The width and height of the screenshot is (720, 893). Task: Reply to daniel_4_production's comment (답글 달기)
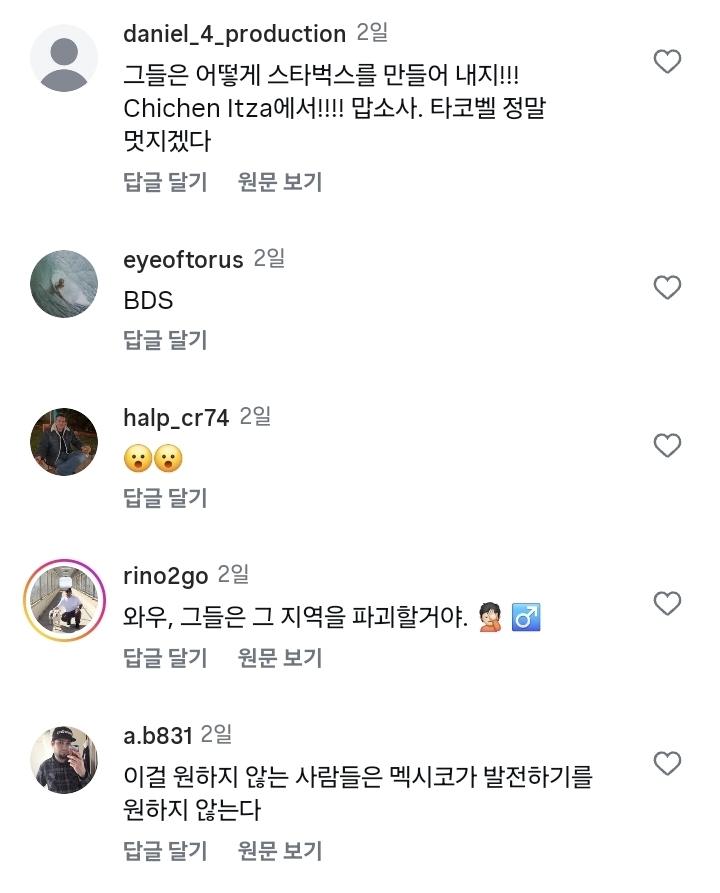point(165,182)
